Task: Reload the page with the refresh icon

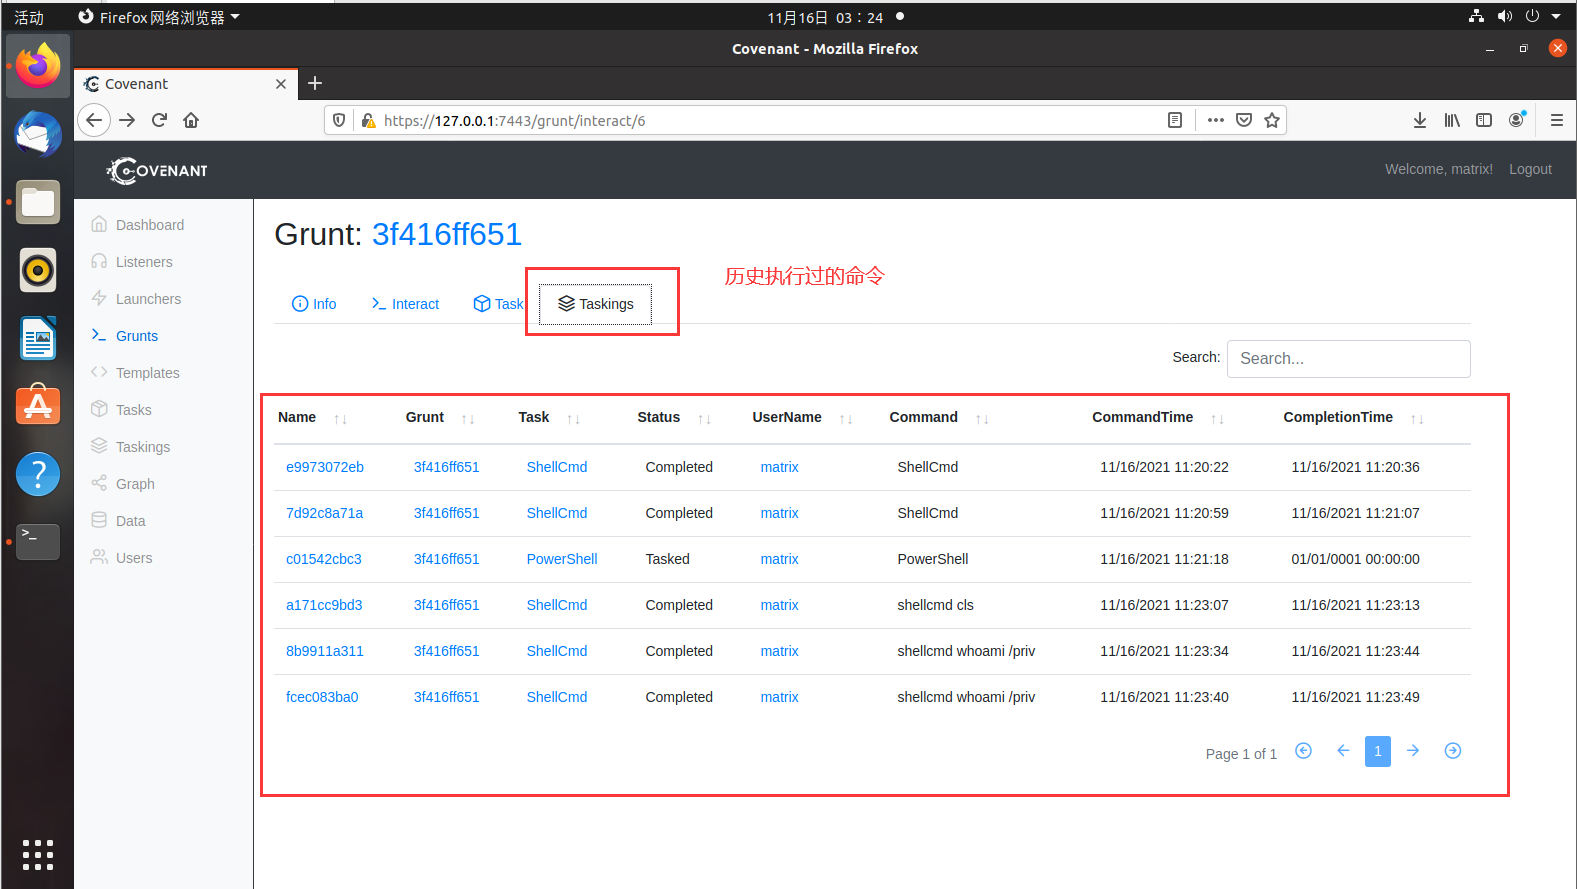Action: coord(159,120)
